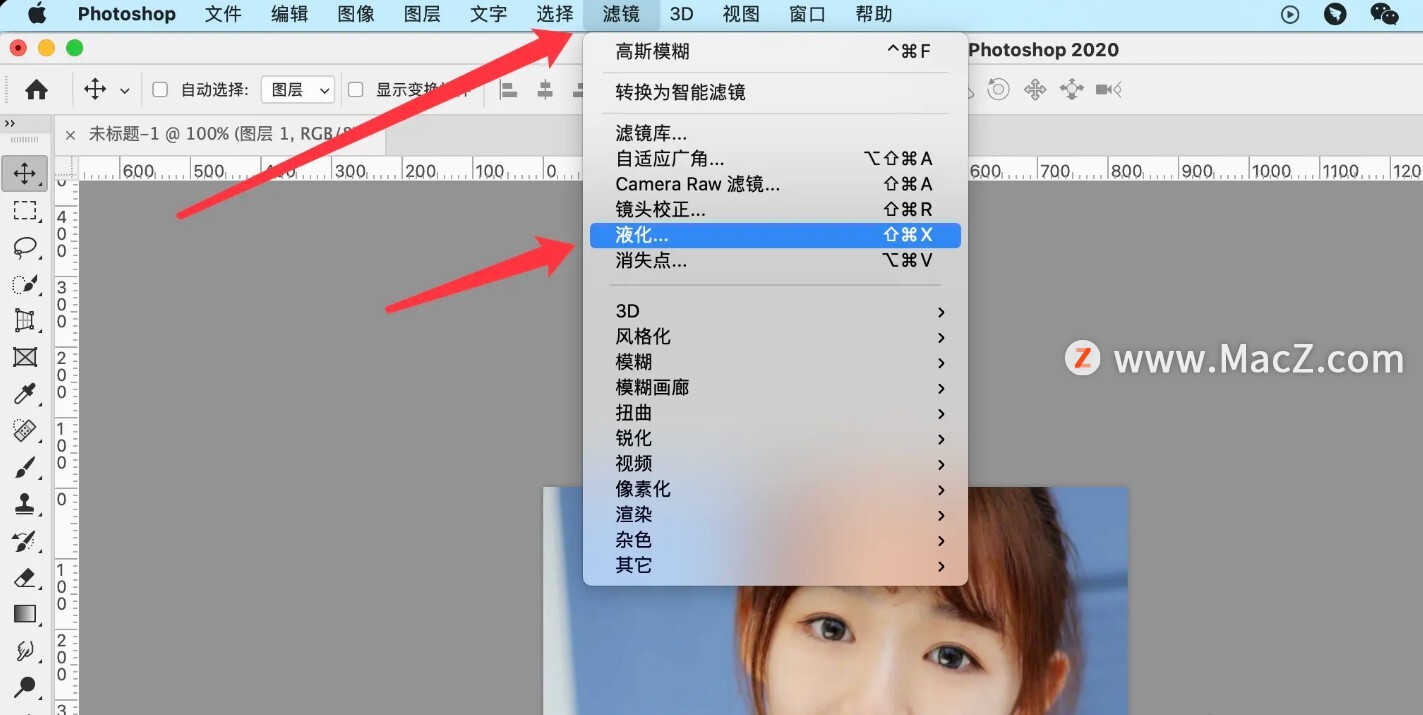Open the WeChat menu bar icon
This screenshot has height=715, width=1423.
pyautogui.click(x=1384, y=14)
